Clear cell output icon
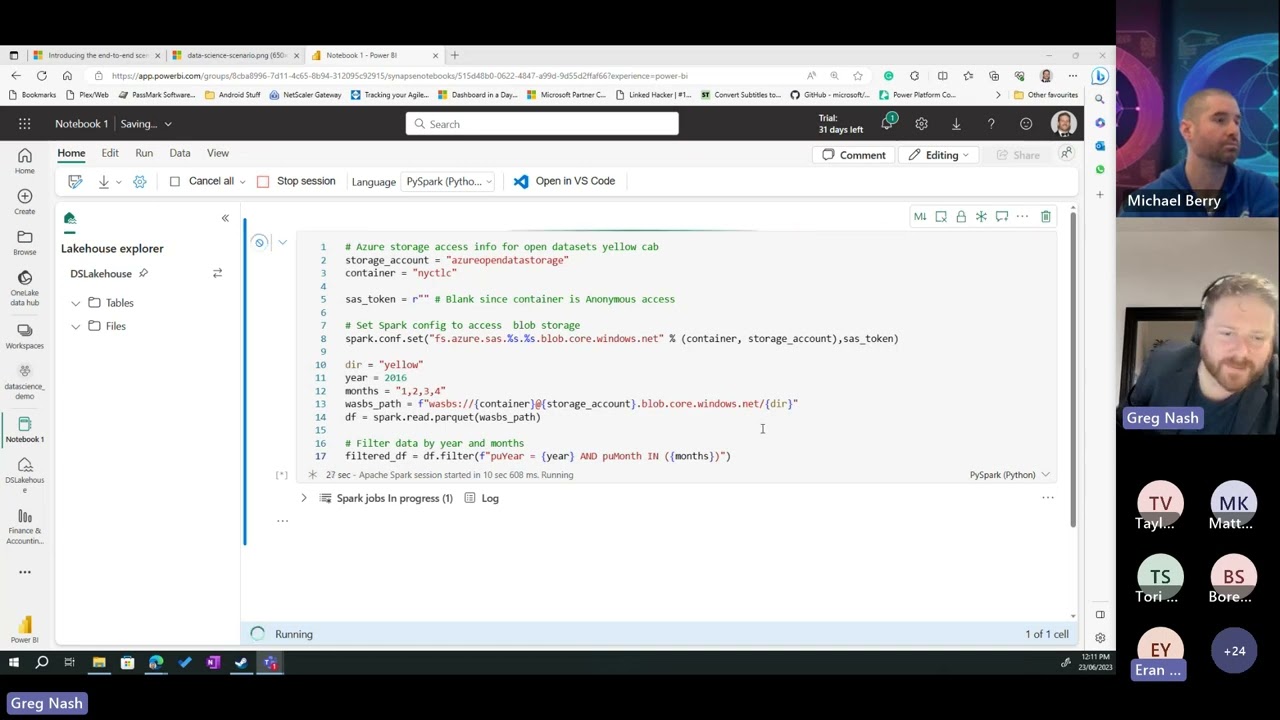This screenshot has width=1280, height=720. (941, 216)
